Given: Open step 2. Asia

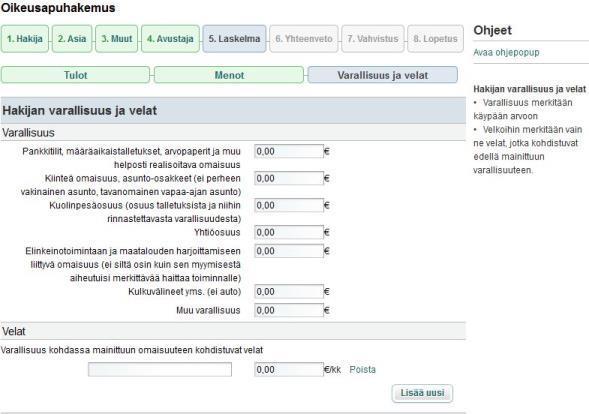Looking at the screenshot, I should tap(72, 39).
